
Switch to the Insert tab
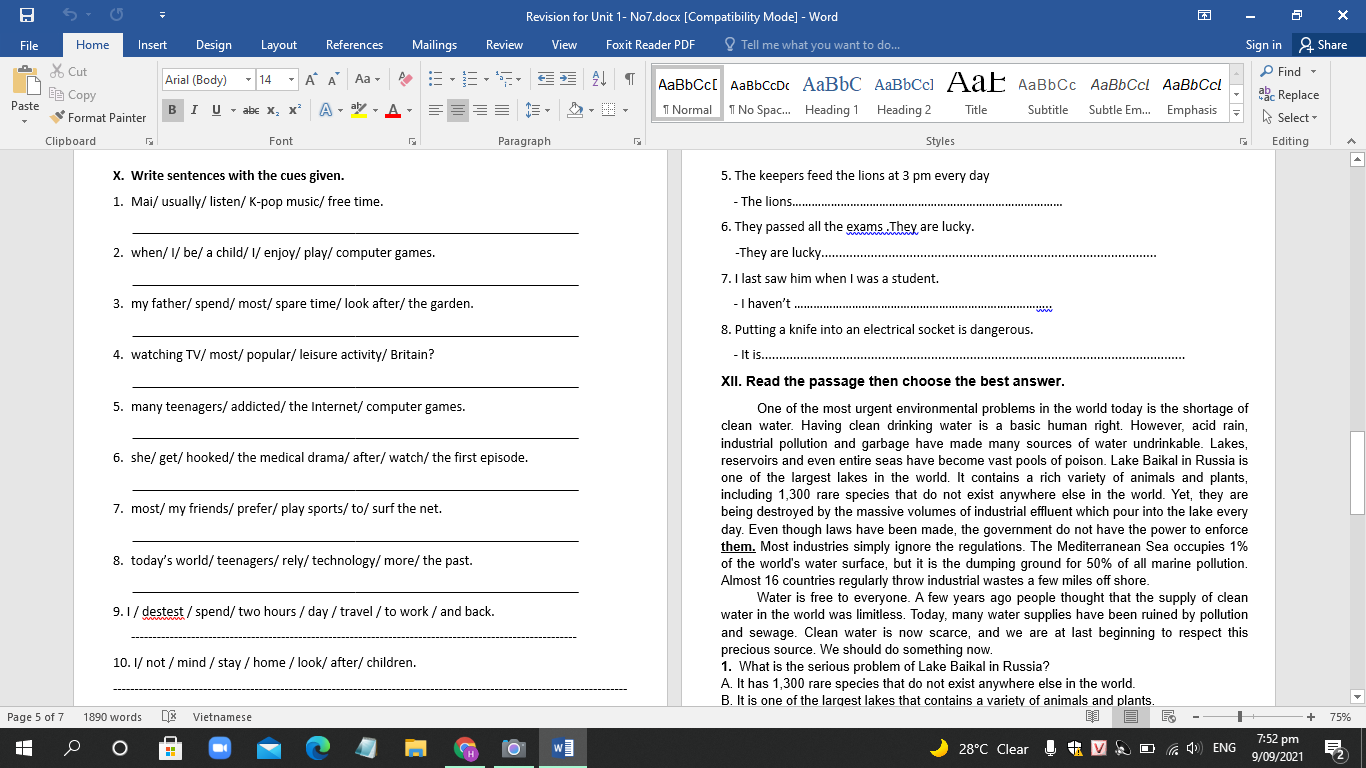(x=153, y=45)
